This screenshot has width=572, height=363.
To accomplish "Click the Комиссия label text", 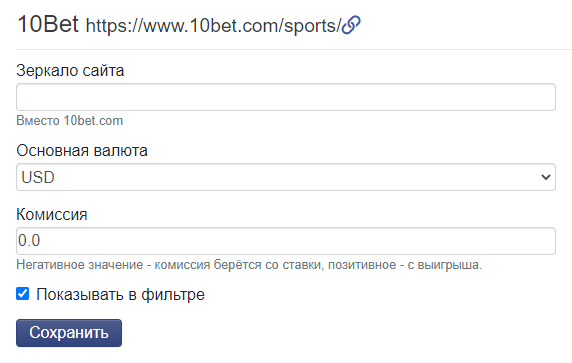I will pos(52,215).
